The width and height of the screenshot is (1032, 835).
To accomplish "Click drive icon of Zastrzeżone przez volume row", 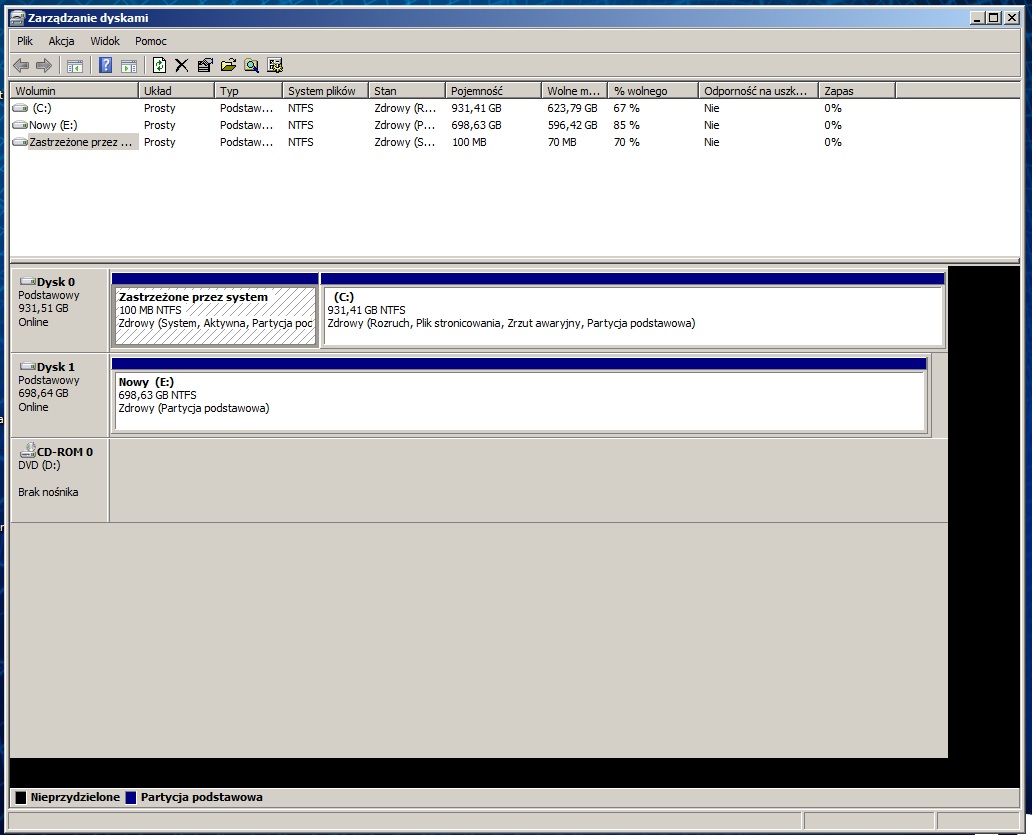I will 20,142.
